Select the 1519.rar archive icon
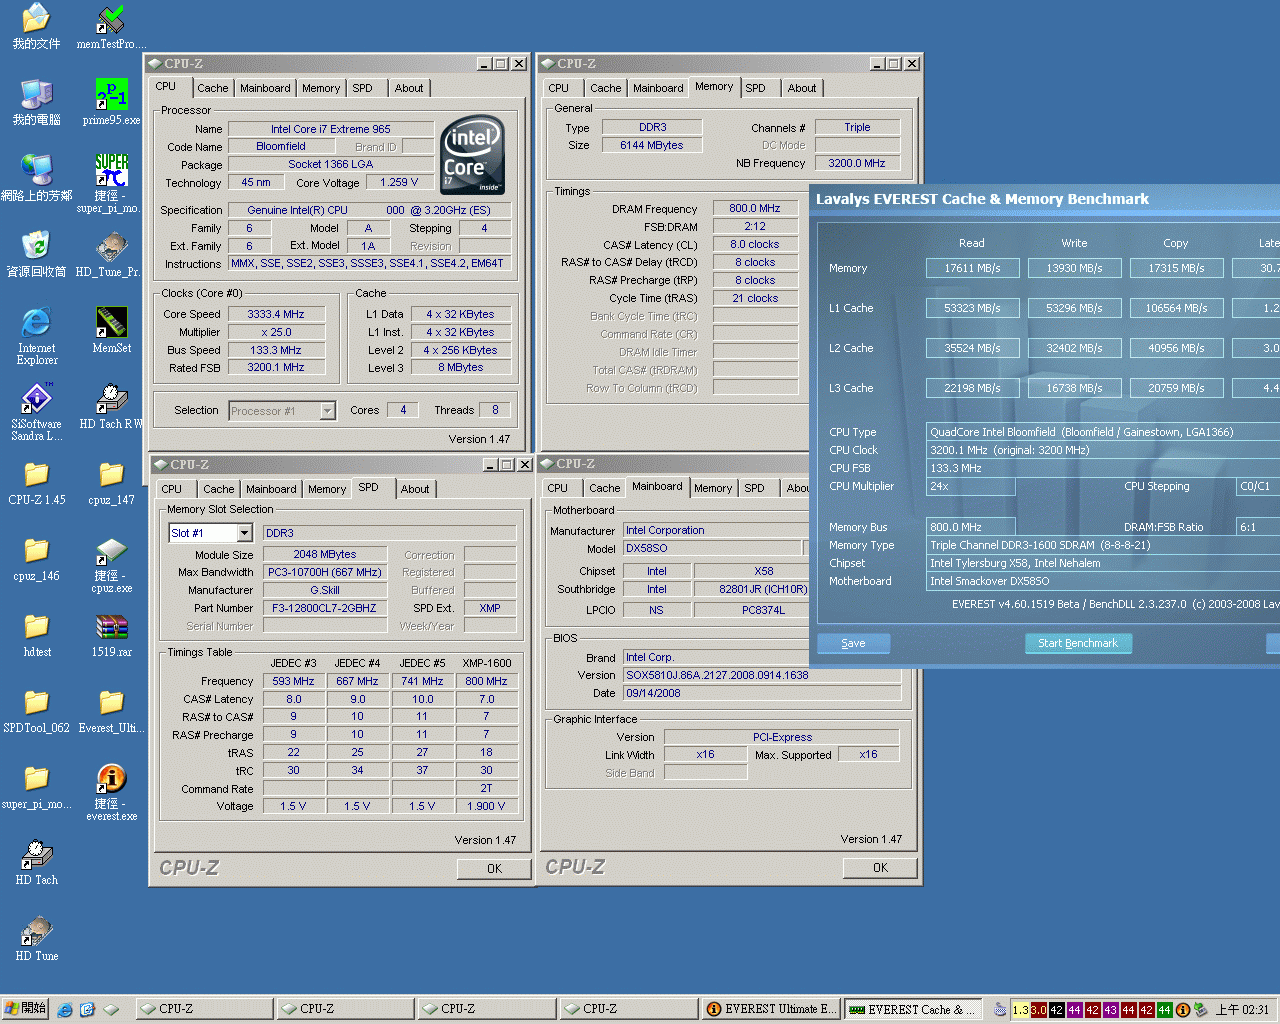Screen dimensions: 1280x1024 (x=111, y=634)
